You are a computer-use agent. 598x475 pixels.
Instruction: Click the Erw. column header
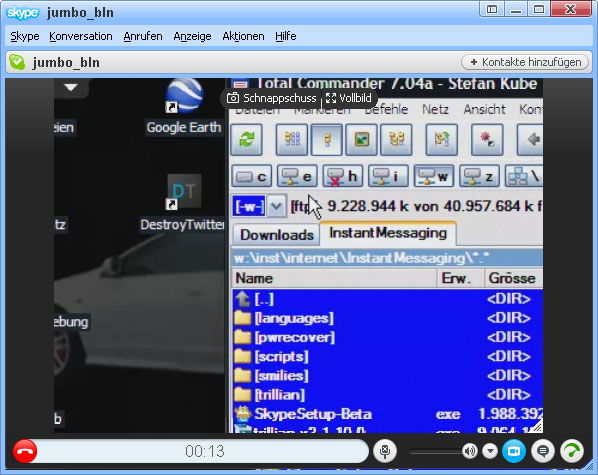pos(461,278)
